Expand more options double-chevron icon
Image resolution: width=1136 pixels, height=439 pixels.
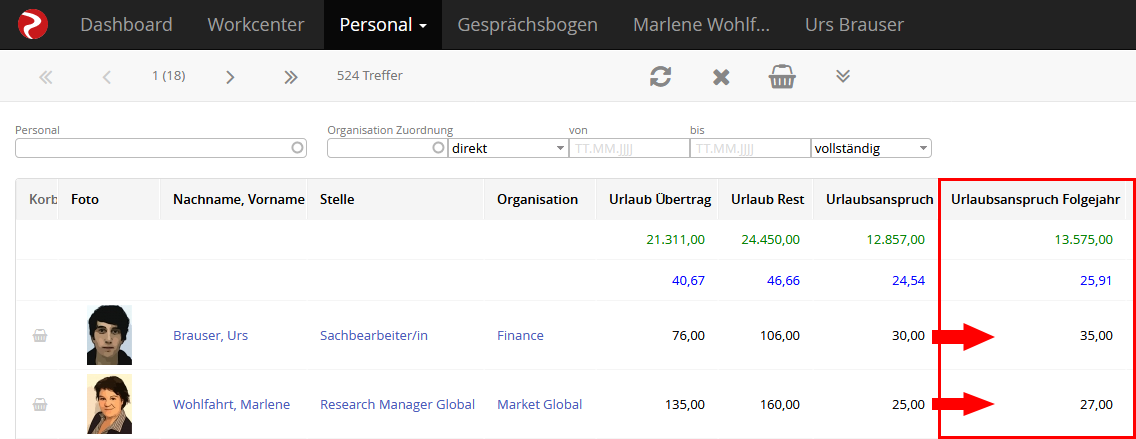tap(843, 76)
